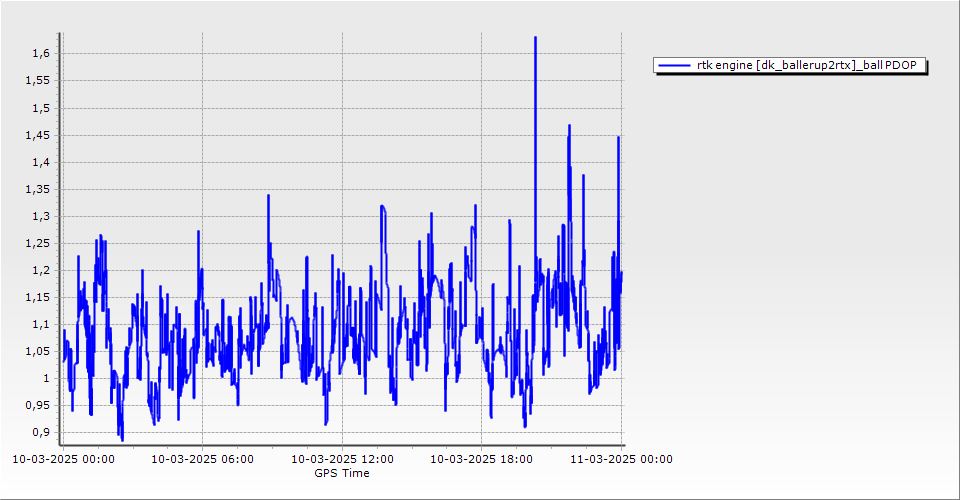Image resolution: width=960 pixels, height=500 pixels.
Task: Click the 1,15 y-axis value
Action: point(37,297)
